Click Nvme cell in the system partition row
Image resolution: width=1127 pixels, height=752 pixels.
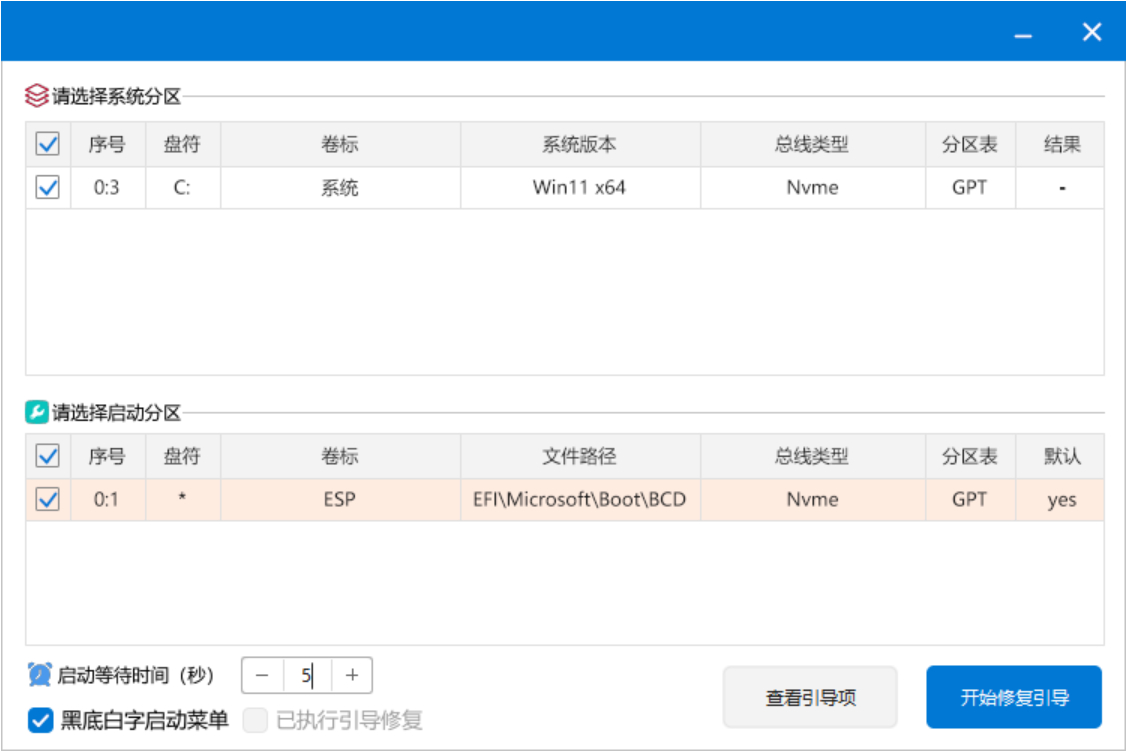(812, 188)
